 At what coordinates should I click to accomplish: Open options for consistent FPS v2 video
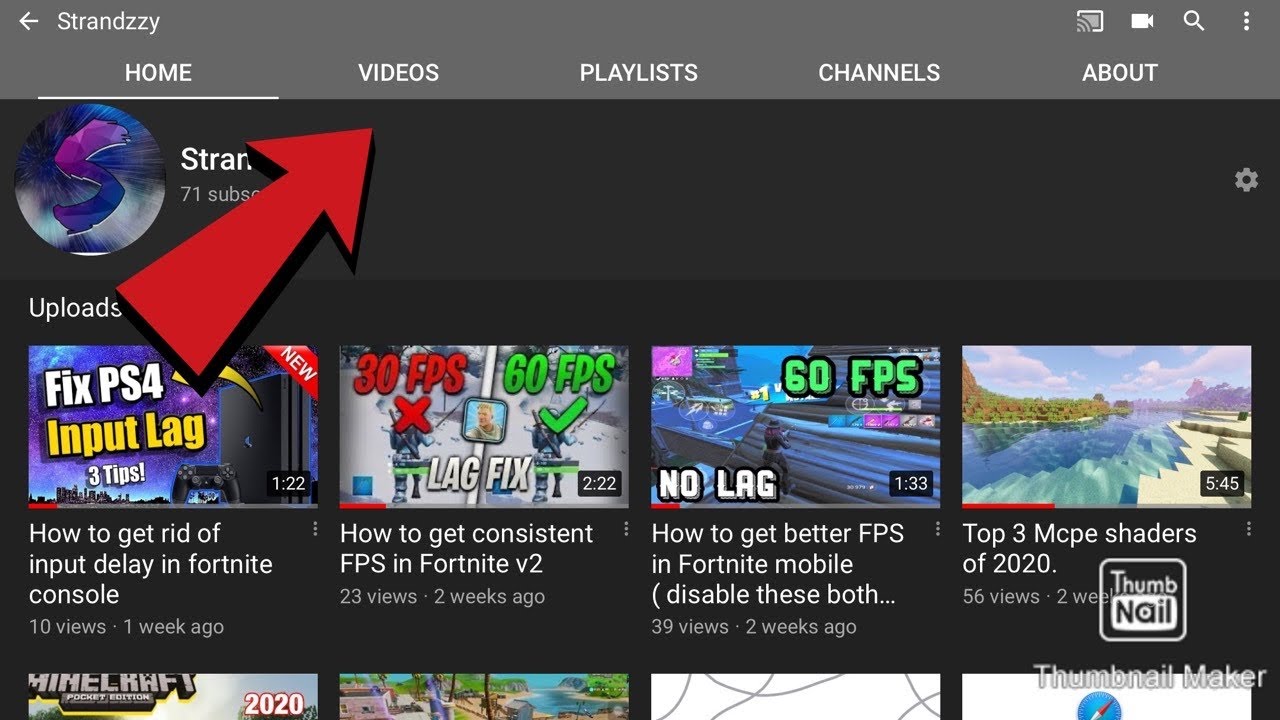tap(626, 528)
